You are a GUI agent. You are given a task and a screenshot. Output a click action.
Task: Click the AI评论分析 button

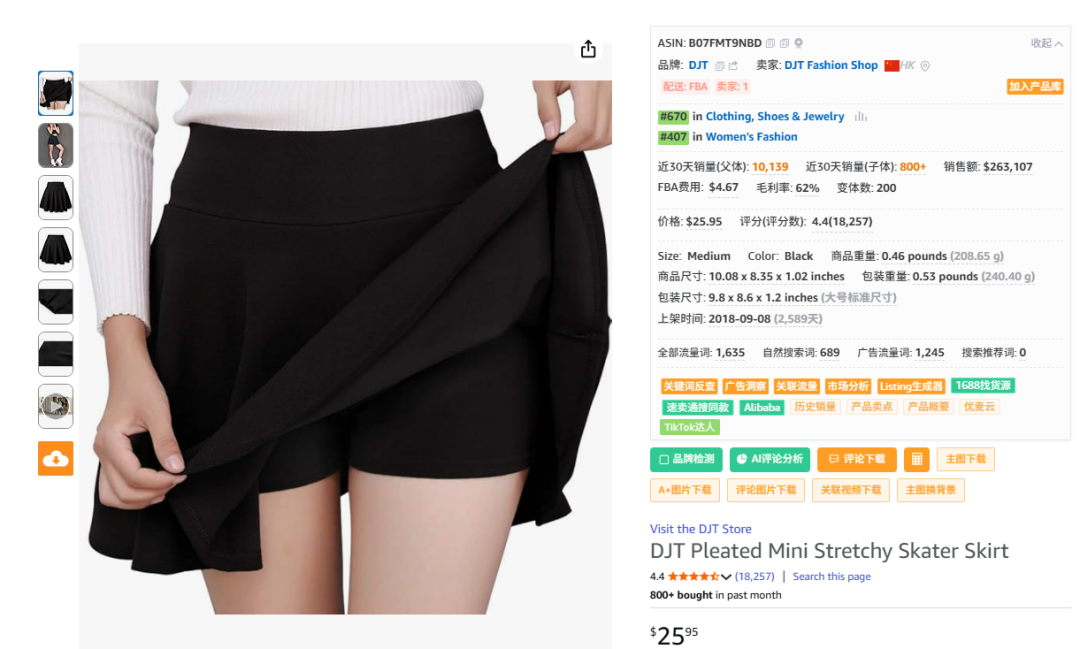[x=769, y=459]
